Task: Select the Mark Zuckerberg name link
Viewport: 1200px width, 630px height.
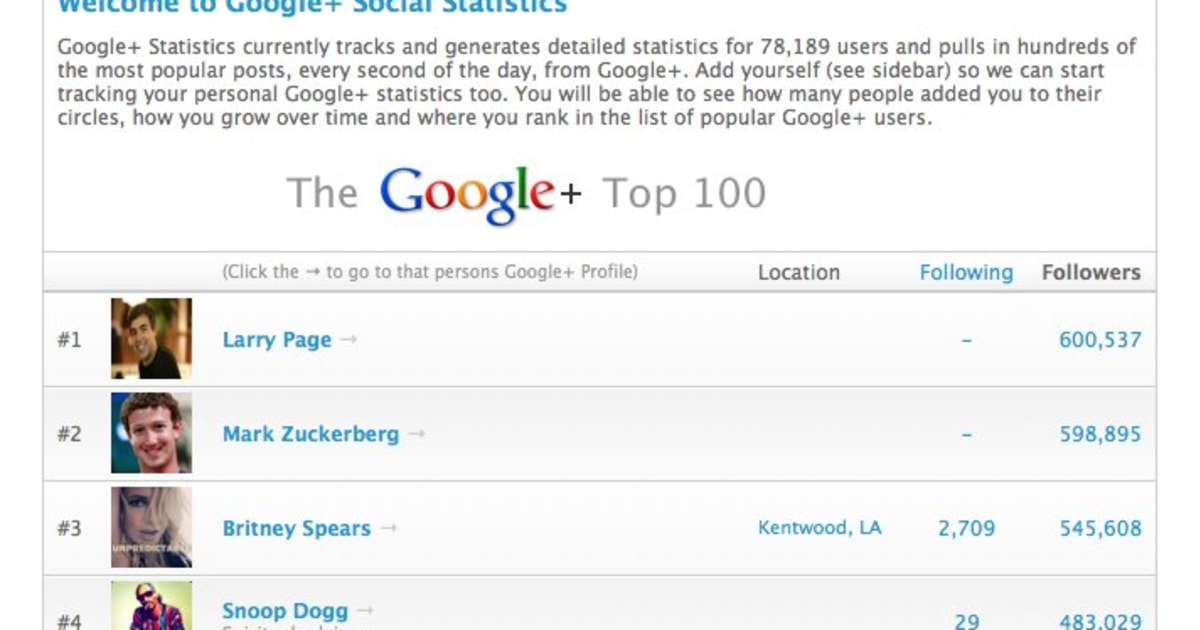Action: coord(310,434)
